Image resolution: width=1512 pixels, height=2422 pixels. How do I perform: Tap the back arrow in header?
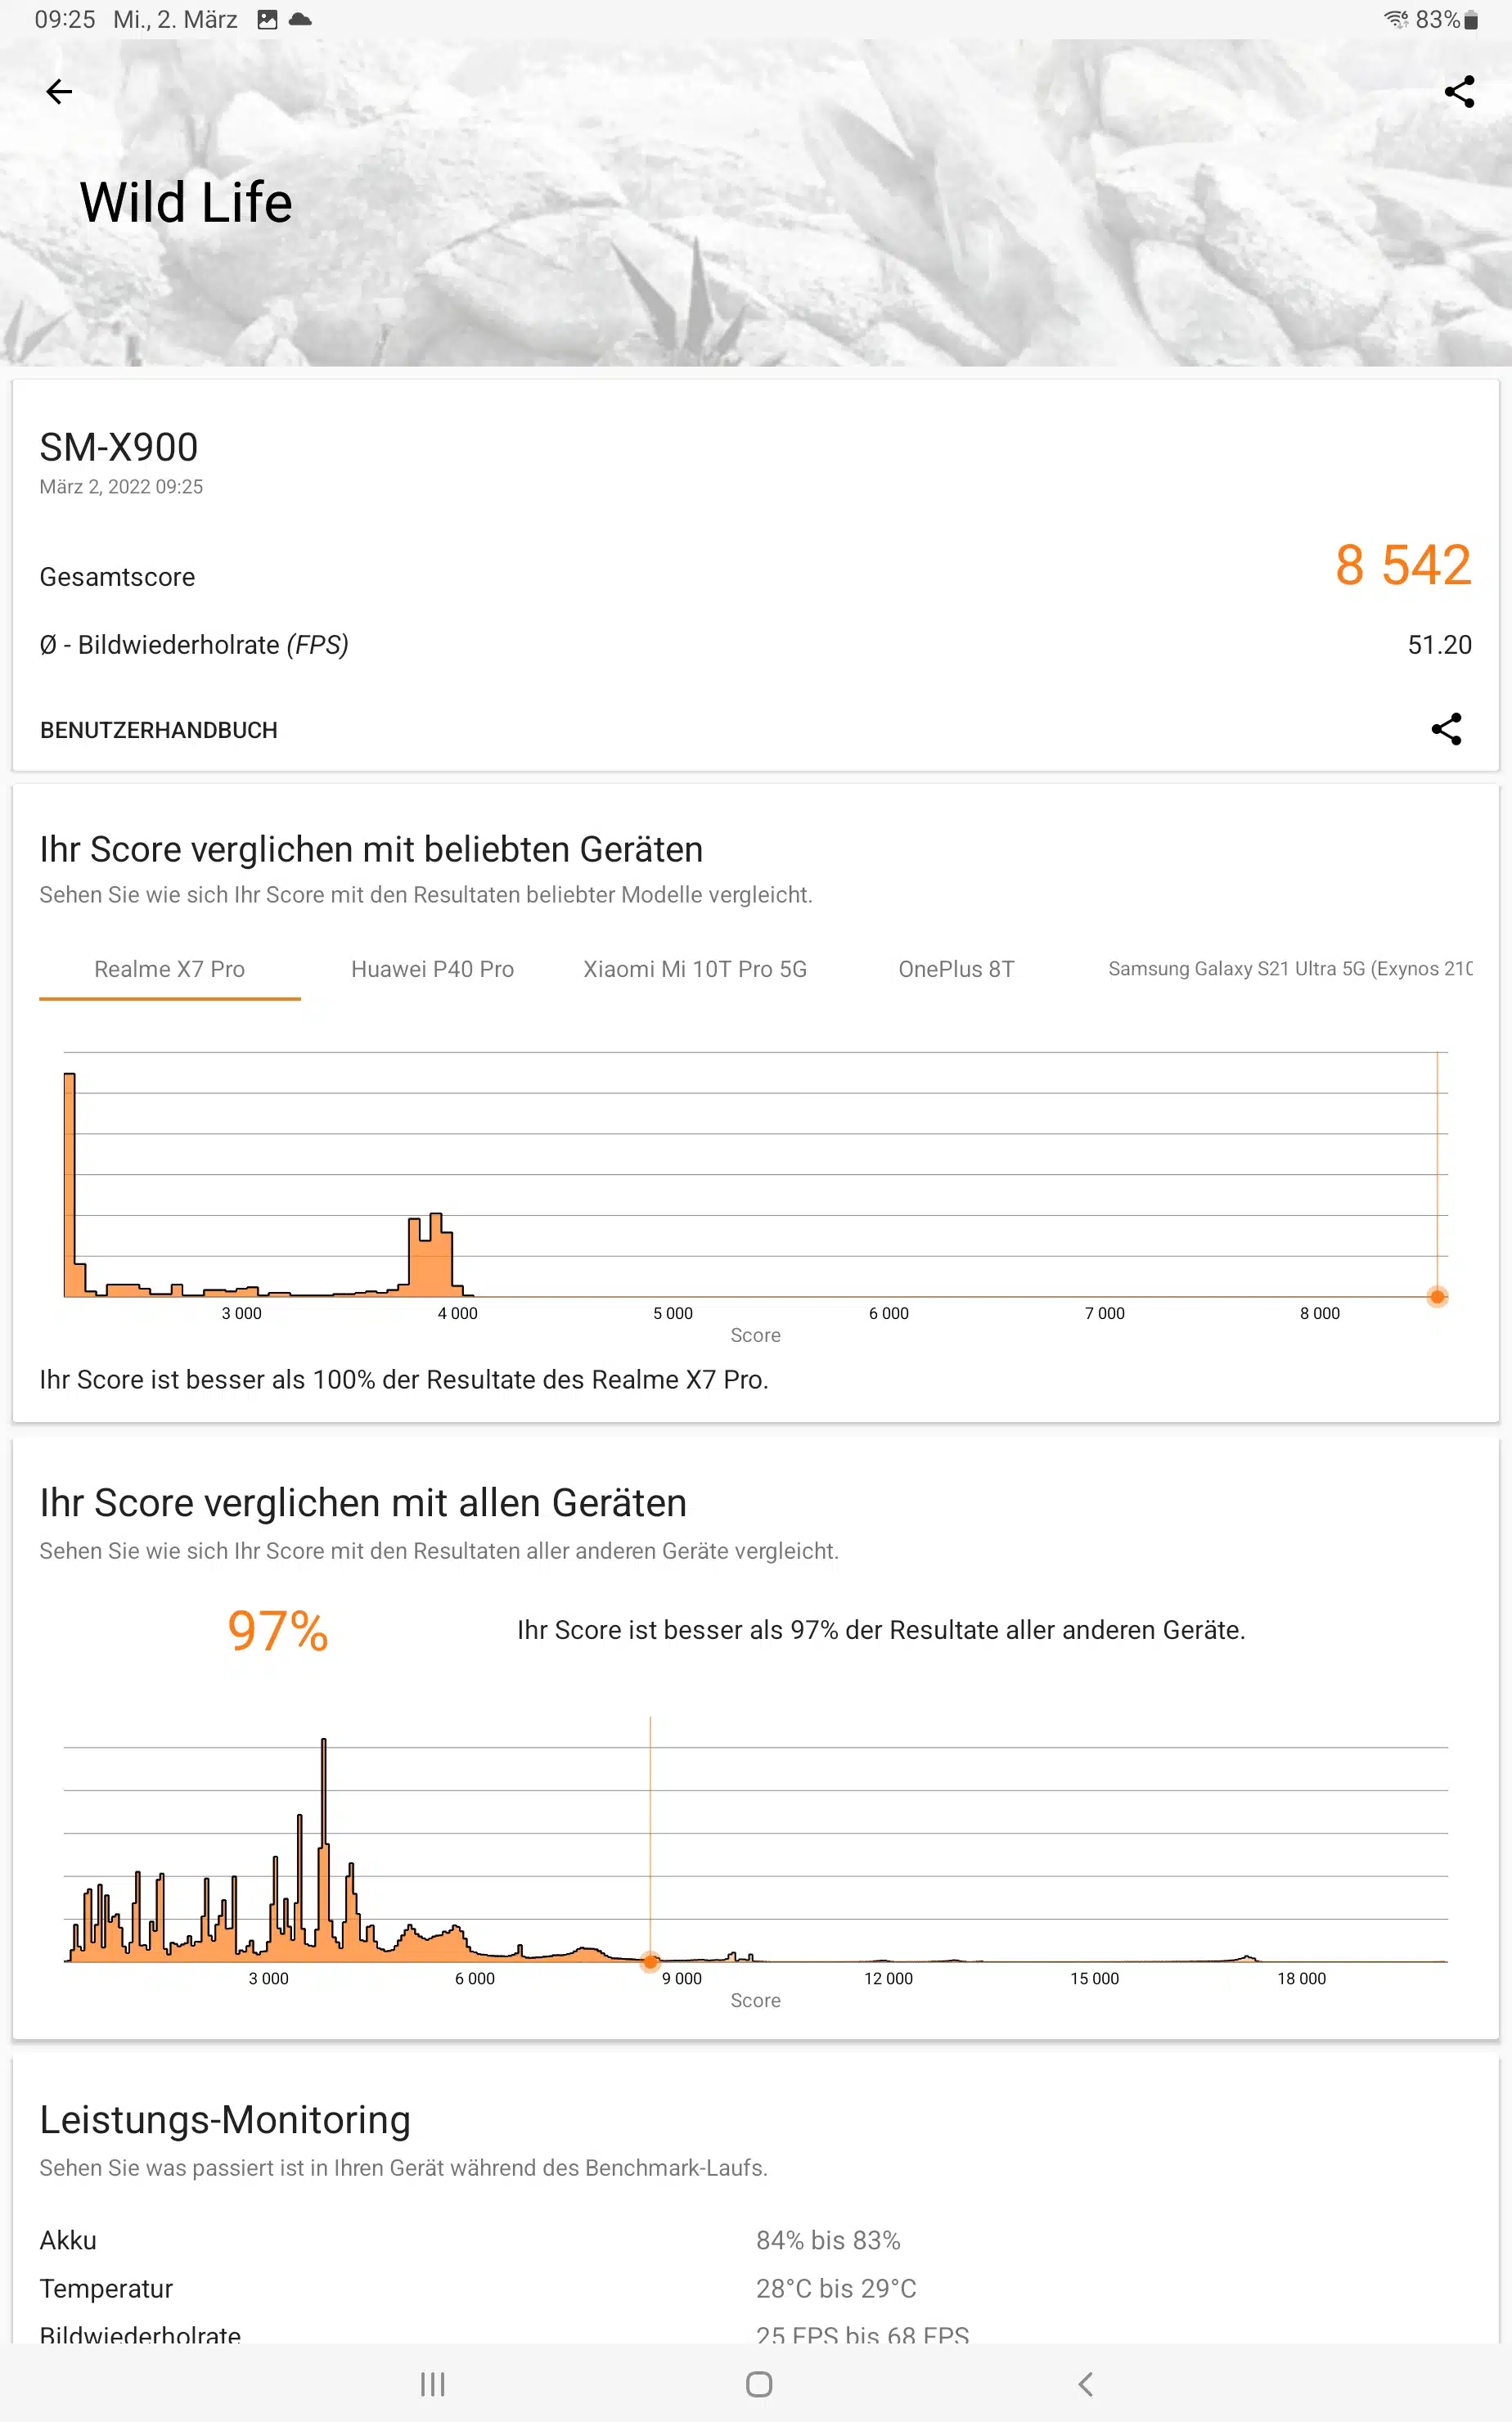pyautogui.click(x=59, y=92)
